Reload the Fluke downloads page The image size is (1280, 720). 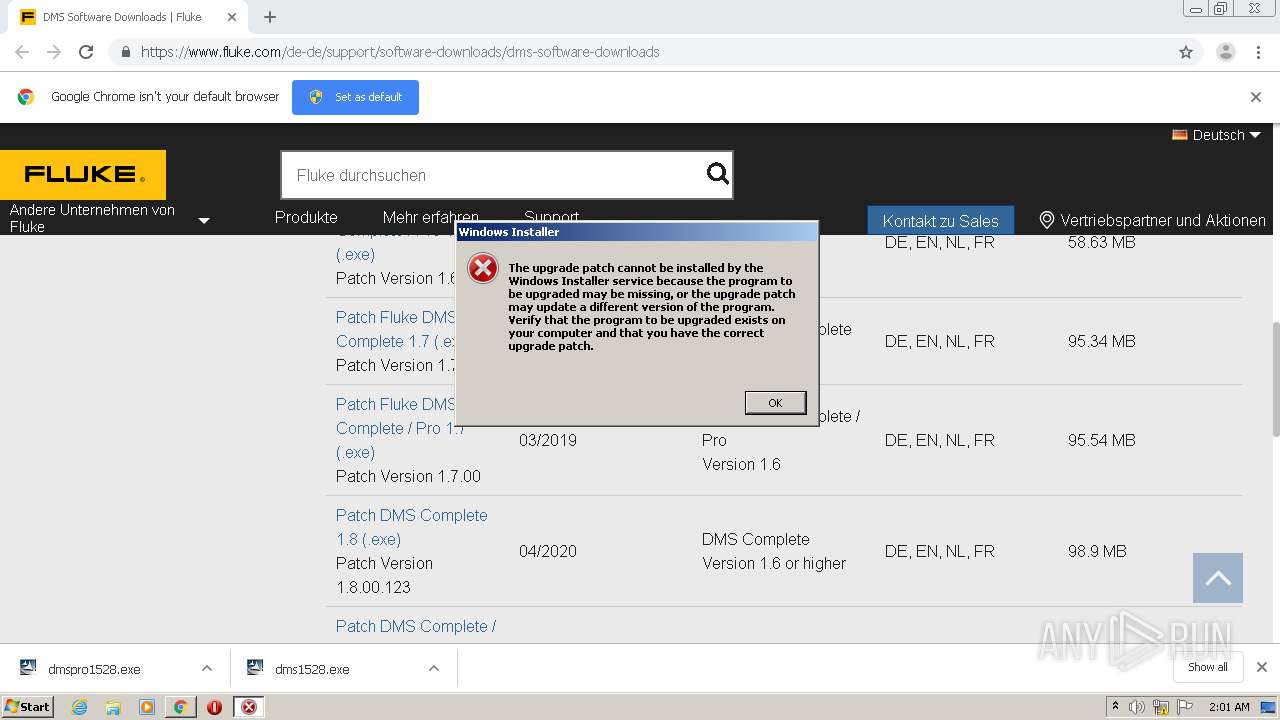coord(86,52)
